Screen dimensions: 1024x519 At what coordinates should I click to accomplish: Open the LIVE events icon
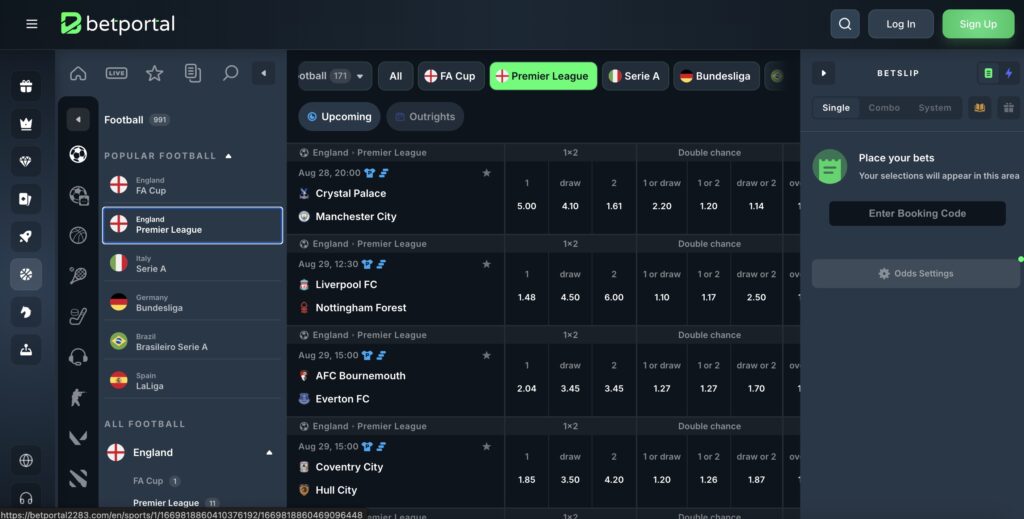116,73
